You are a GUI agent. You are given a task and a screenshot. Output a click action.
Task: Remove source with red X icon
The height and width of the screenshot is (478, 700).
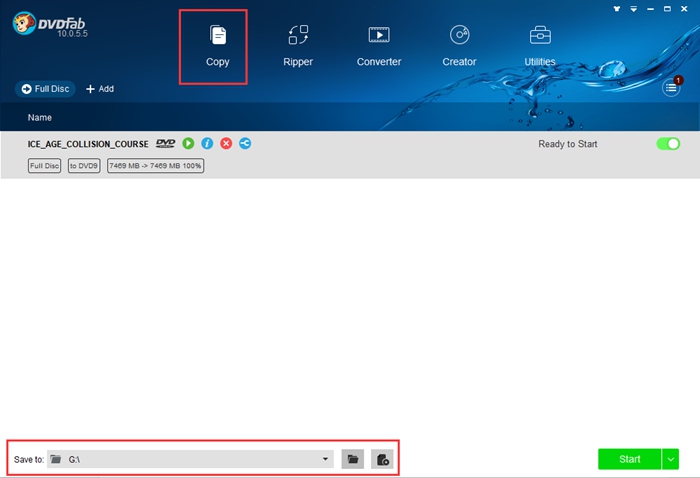226,144
